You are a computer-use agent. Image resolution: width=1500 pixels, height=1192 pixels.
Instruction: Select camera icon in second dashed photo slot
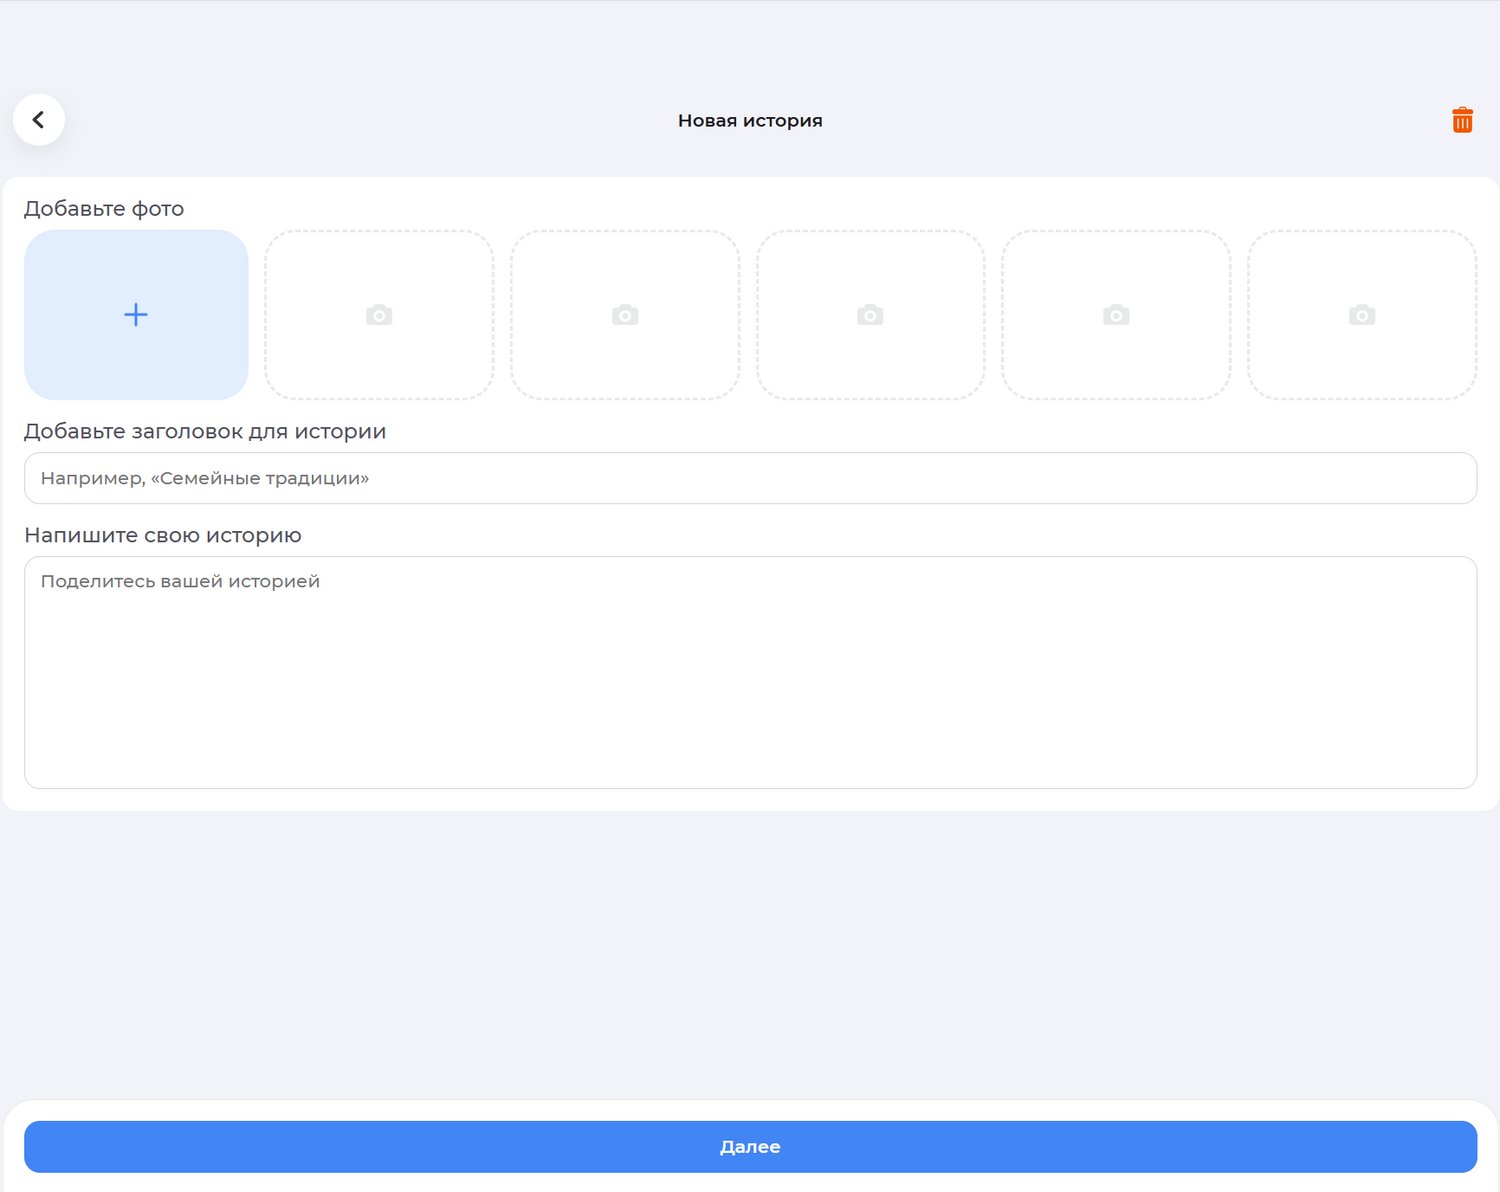coord(625,316)
